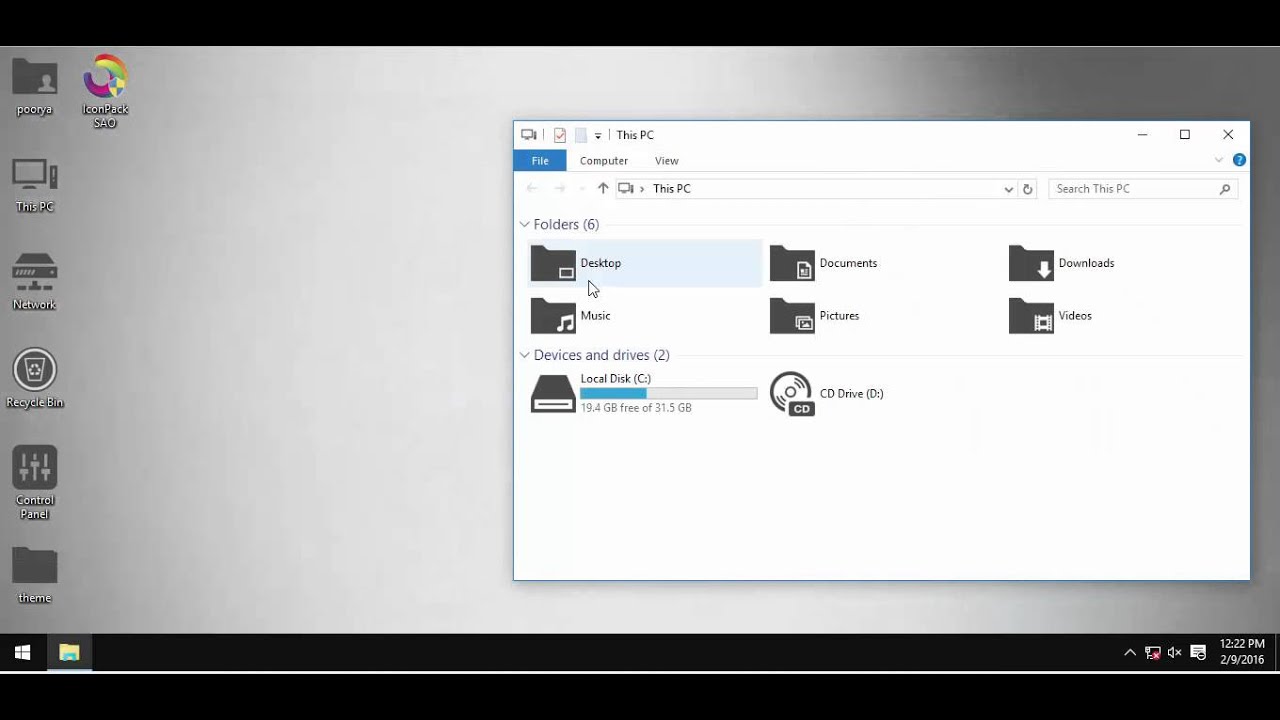This screenshot has width=1280, height=720.
Task: Open the Videos folder
Action: [1074, 315]
